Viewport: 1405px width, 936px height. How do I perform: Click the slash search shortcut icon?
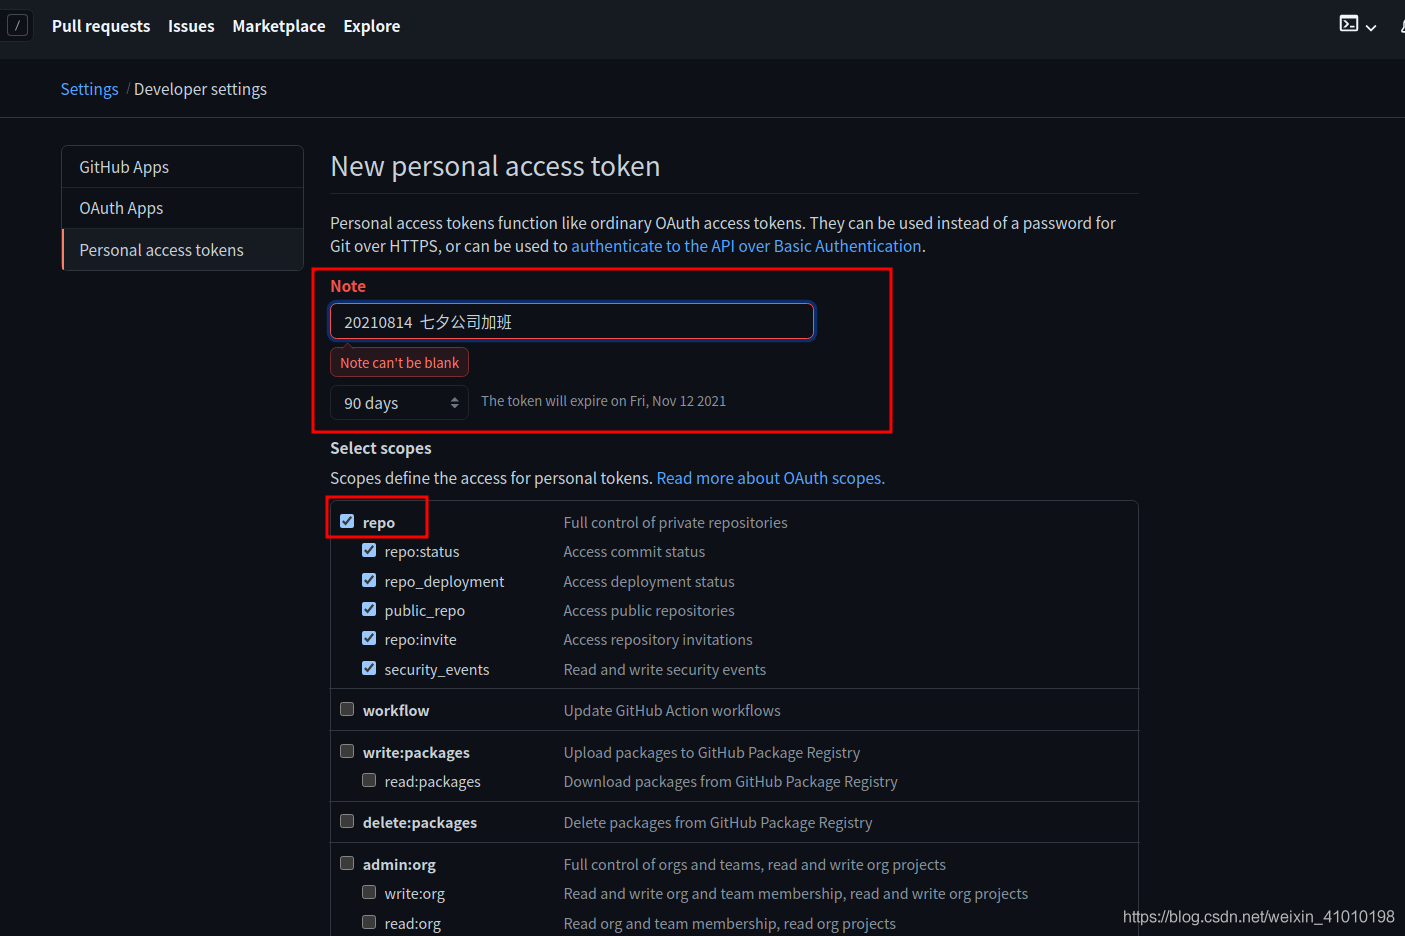(17, 26)
